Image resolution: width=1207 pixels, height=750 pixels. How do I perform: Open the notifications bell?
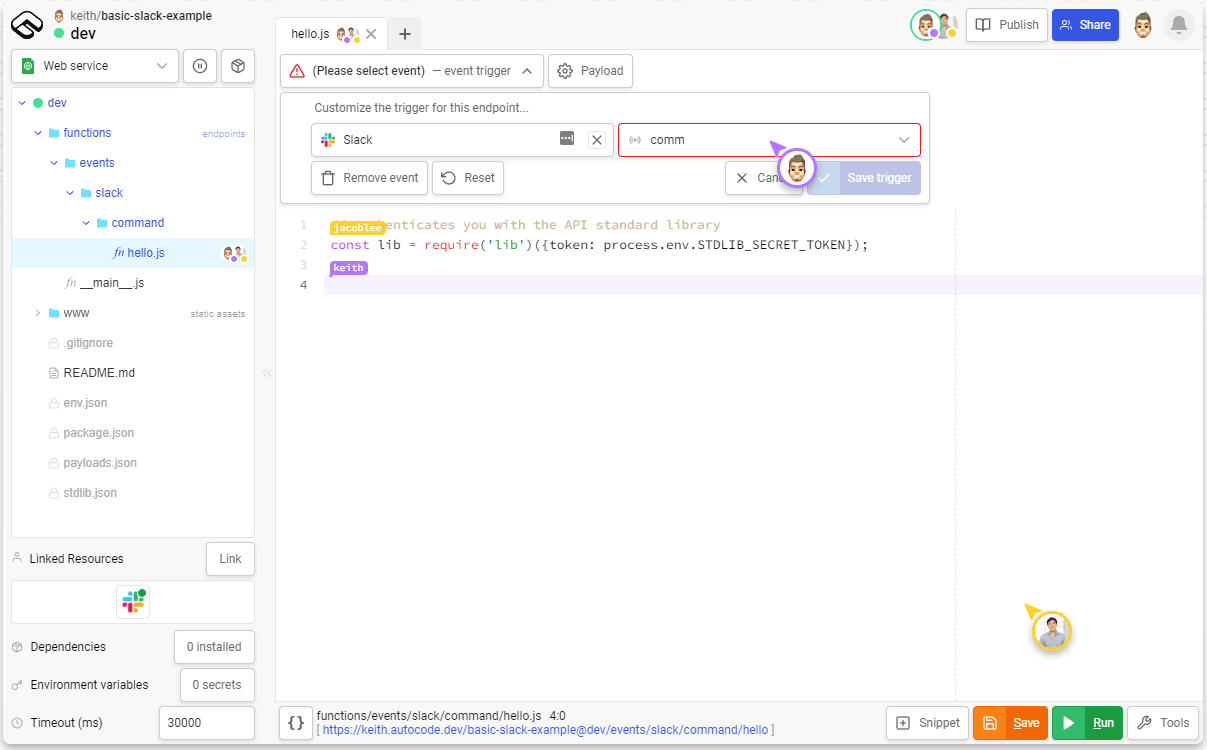tap(1179, 25)
